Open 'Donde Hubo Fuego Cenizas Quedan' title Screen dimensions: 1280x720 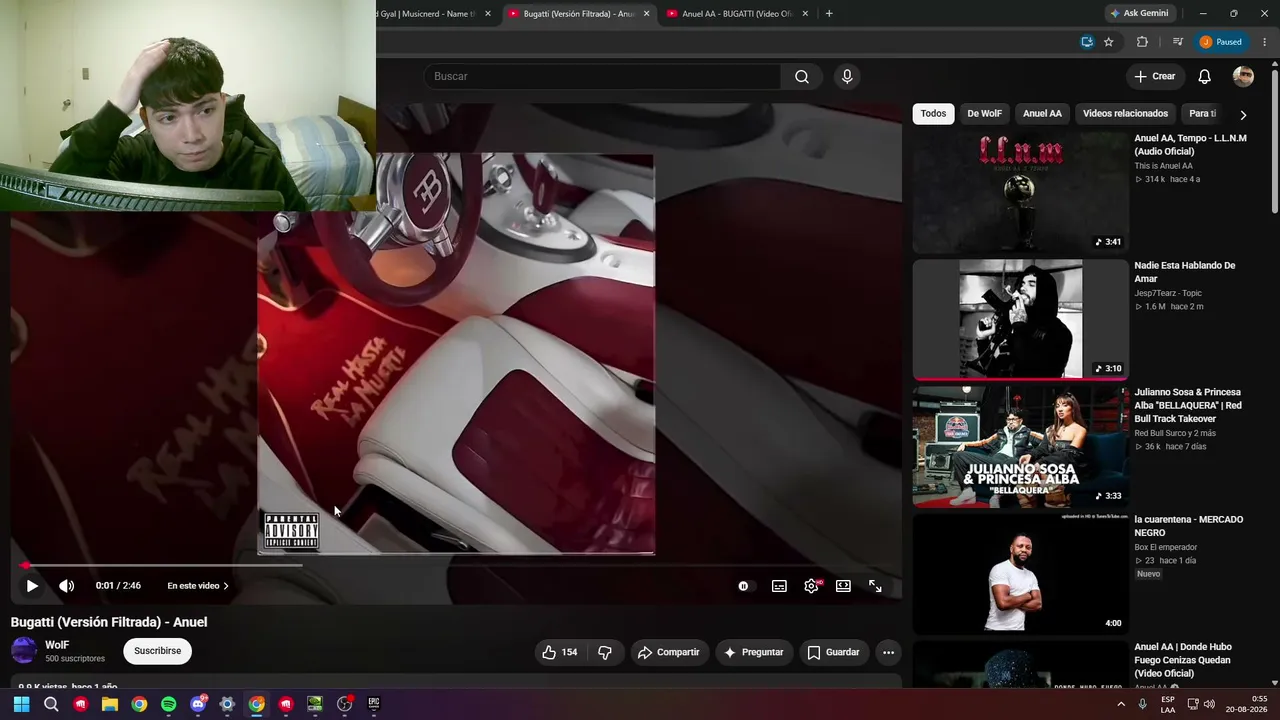click(x=1183, y=660)
